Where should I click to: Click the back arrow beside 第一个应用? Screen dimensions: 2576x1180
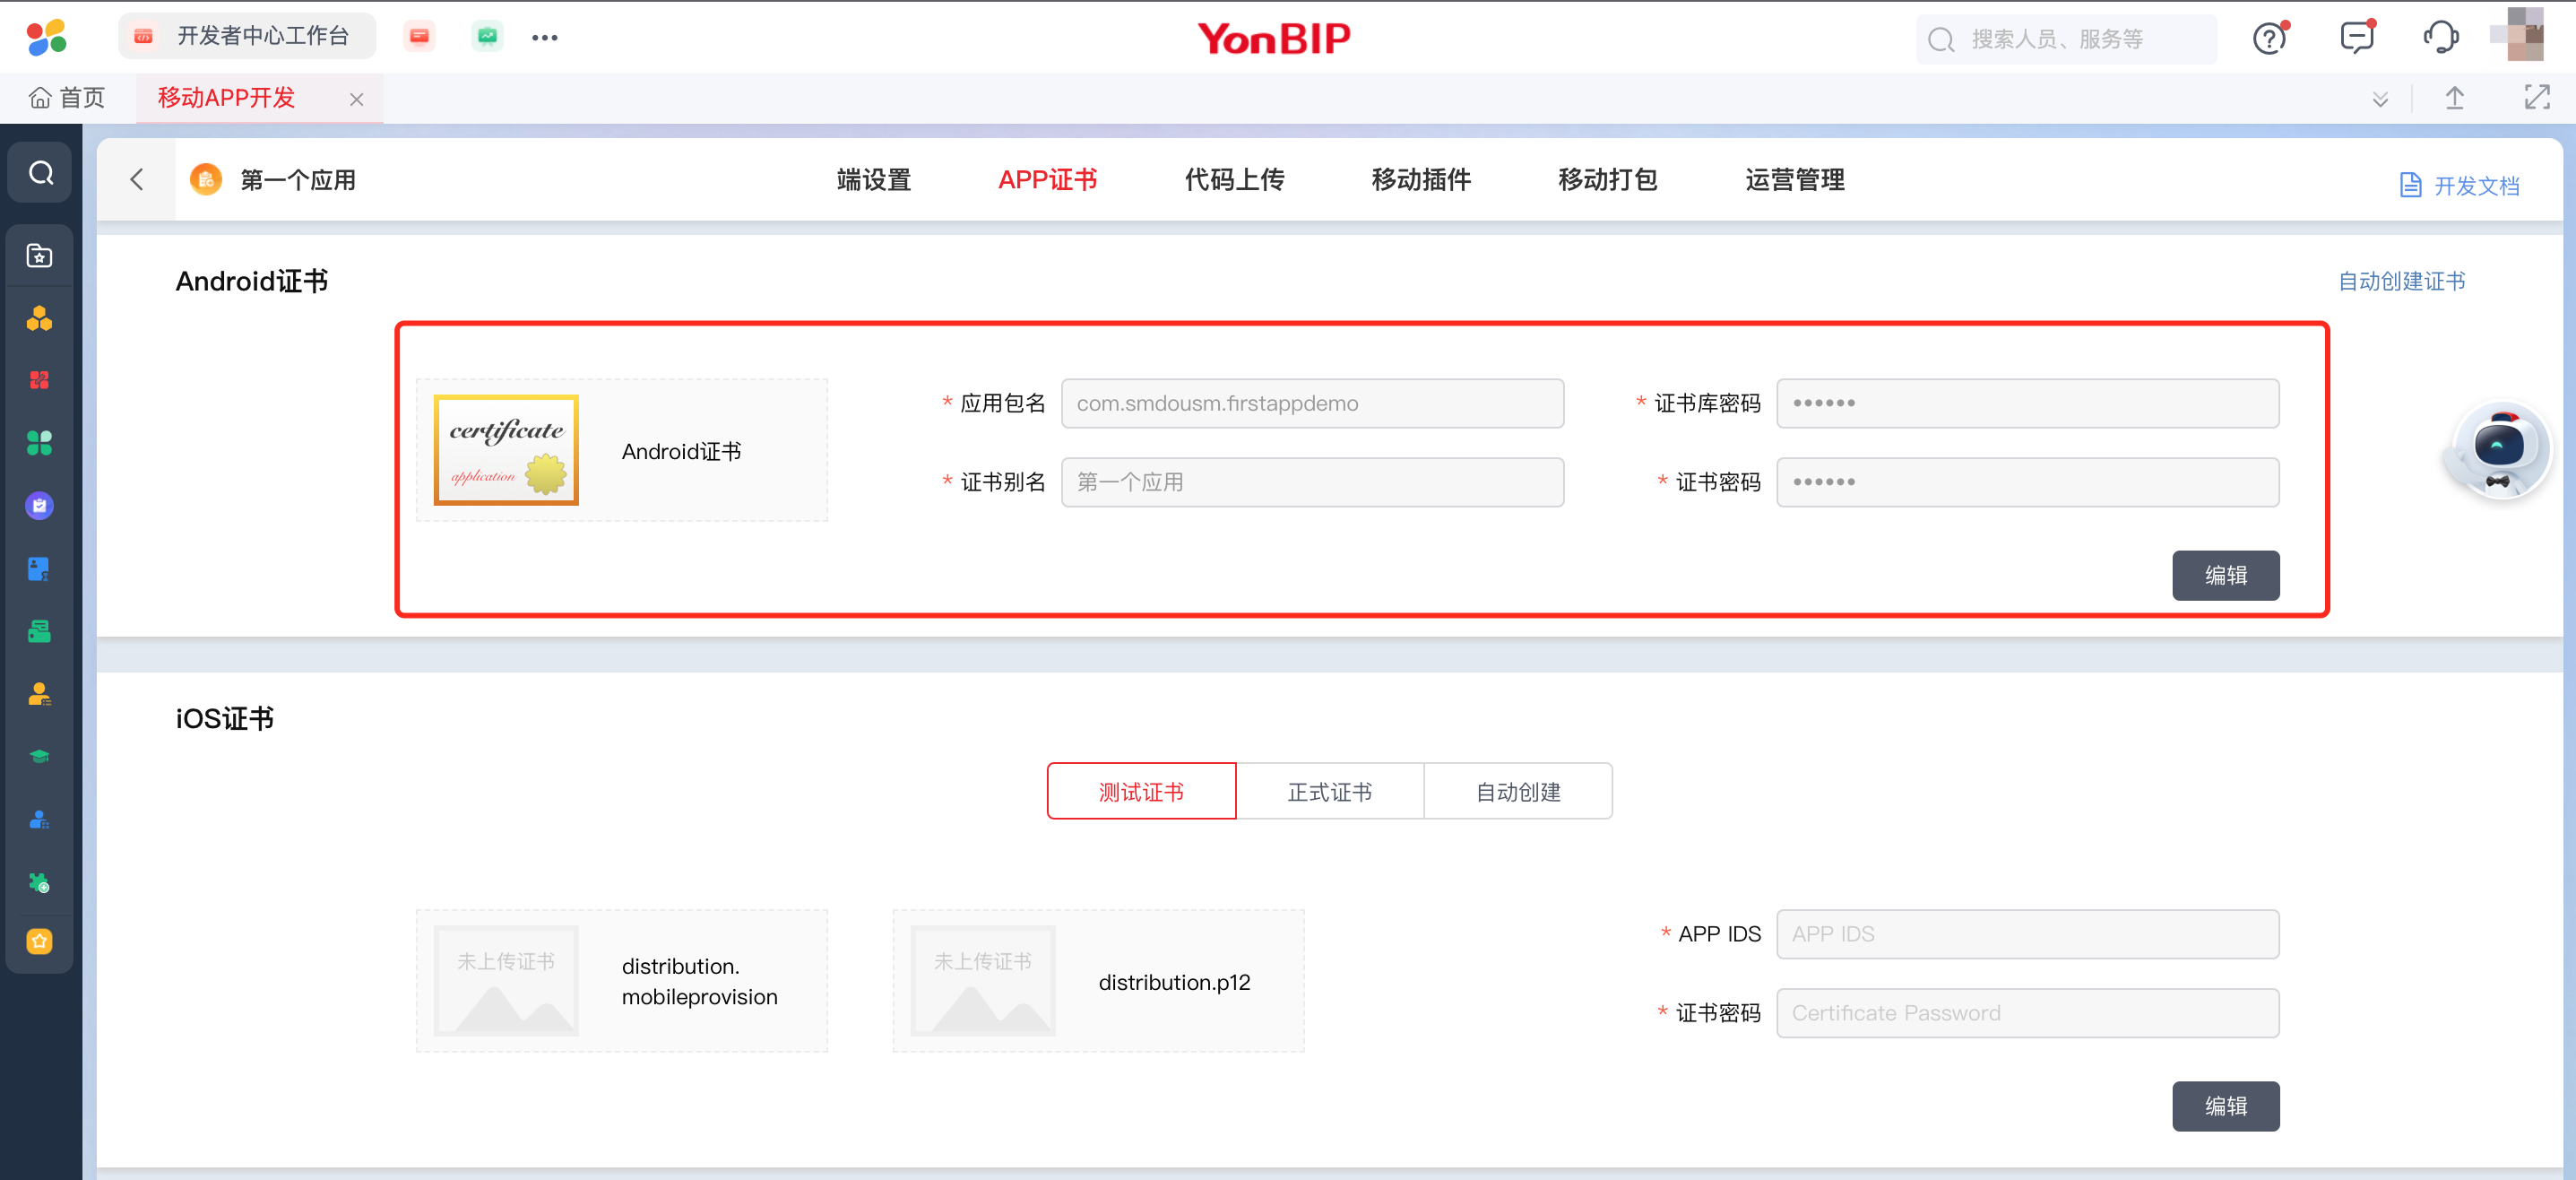(x=137, y=180)
